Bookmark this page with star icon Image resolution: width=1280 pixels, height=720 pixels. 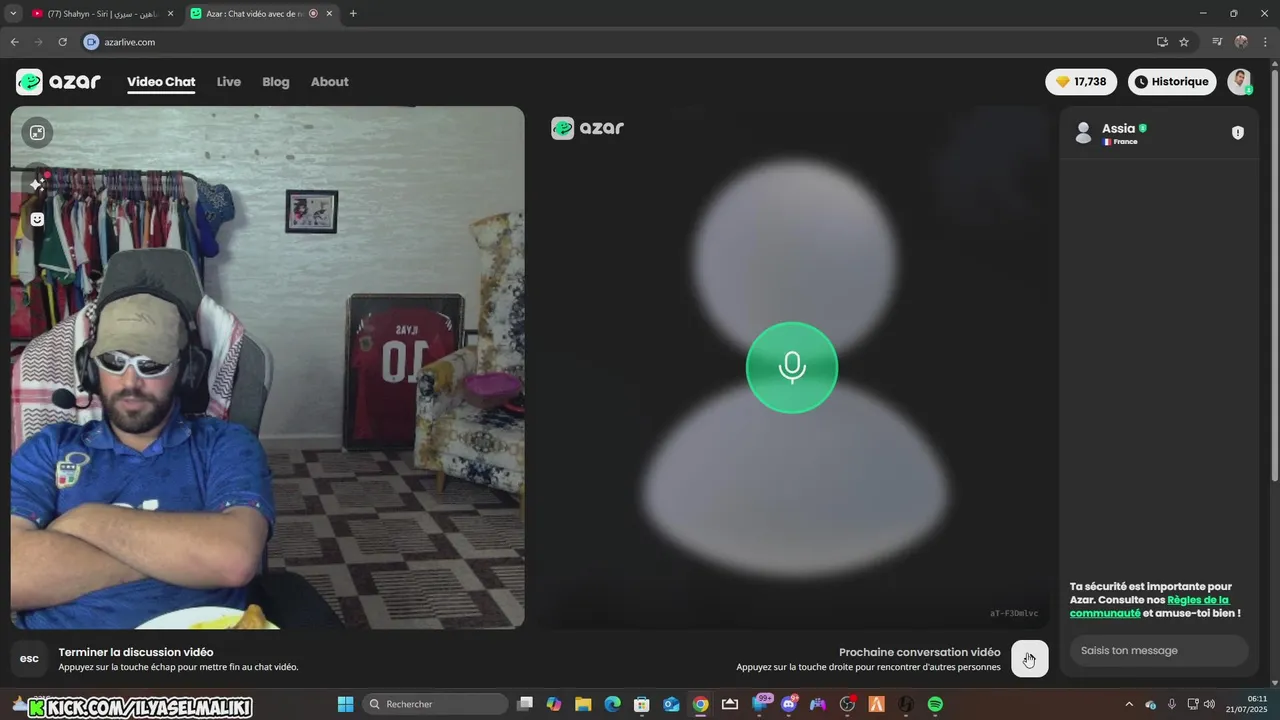1184,42
